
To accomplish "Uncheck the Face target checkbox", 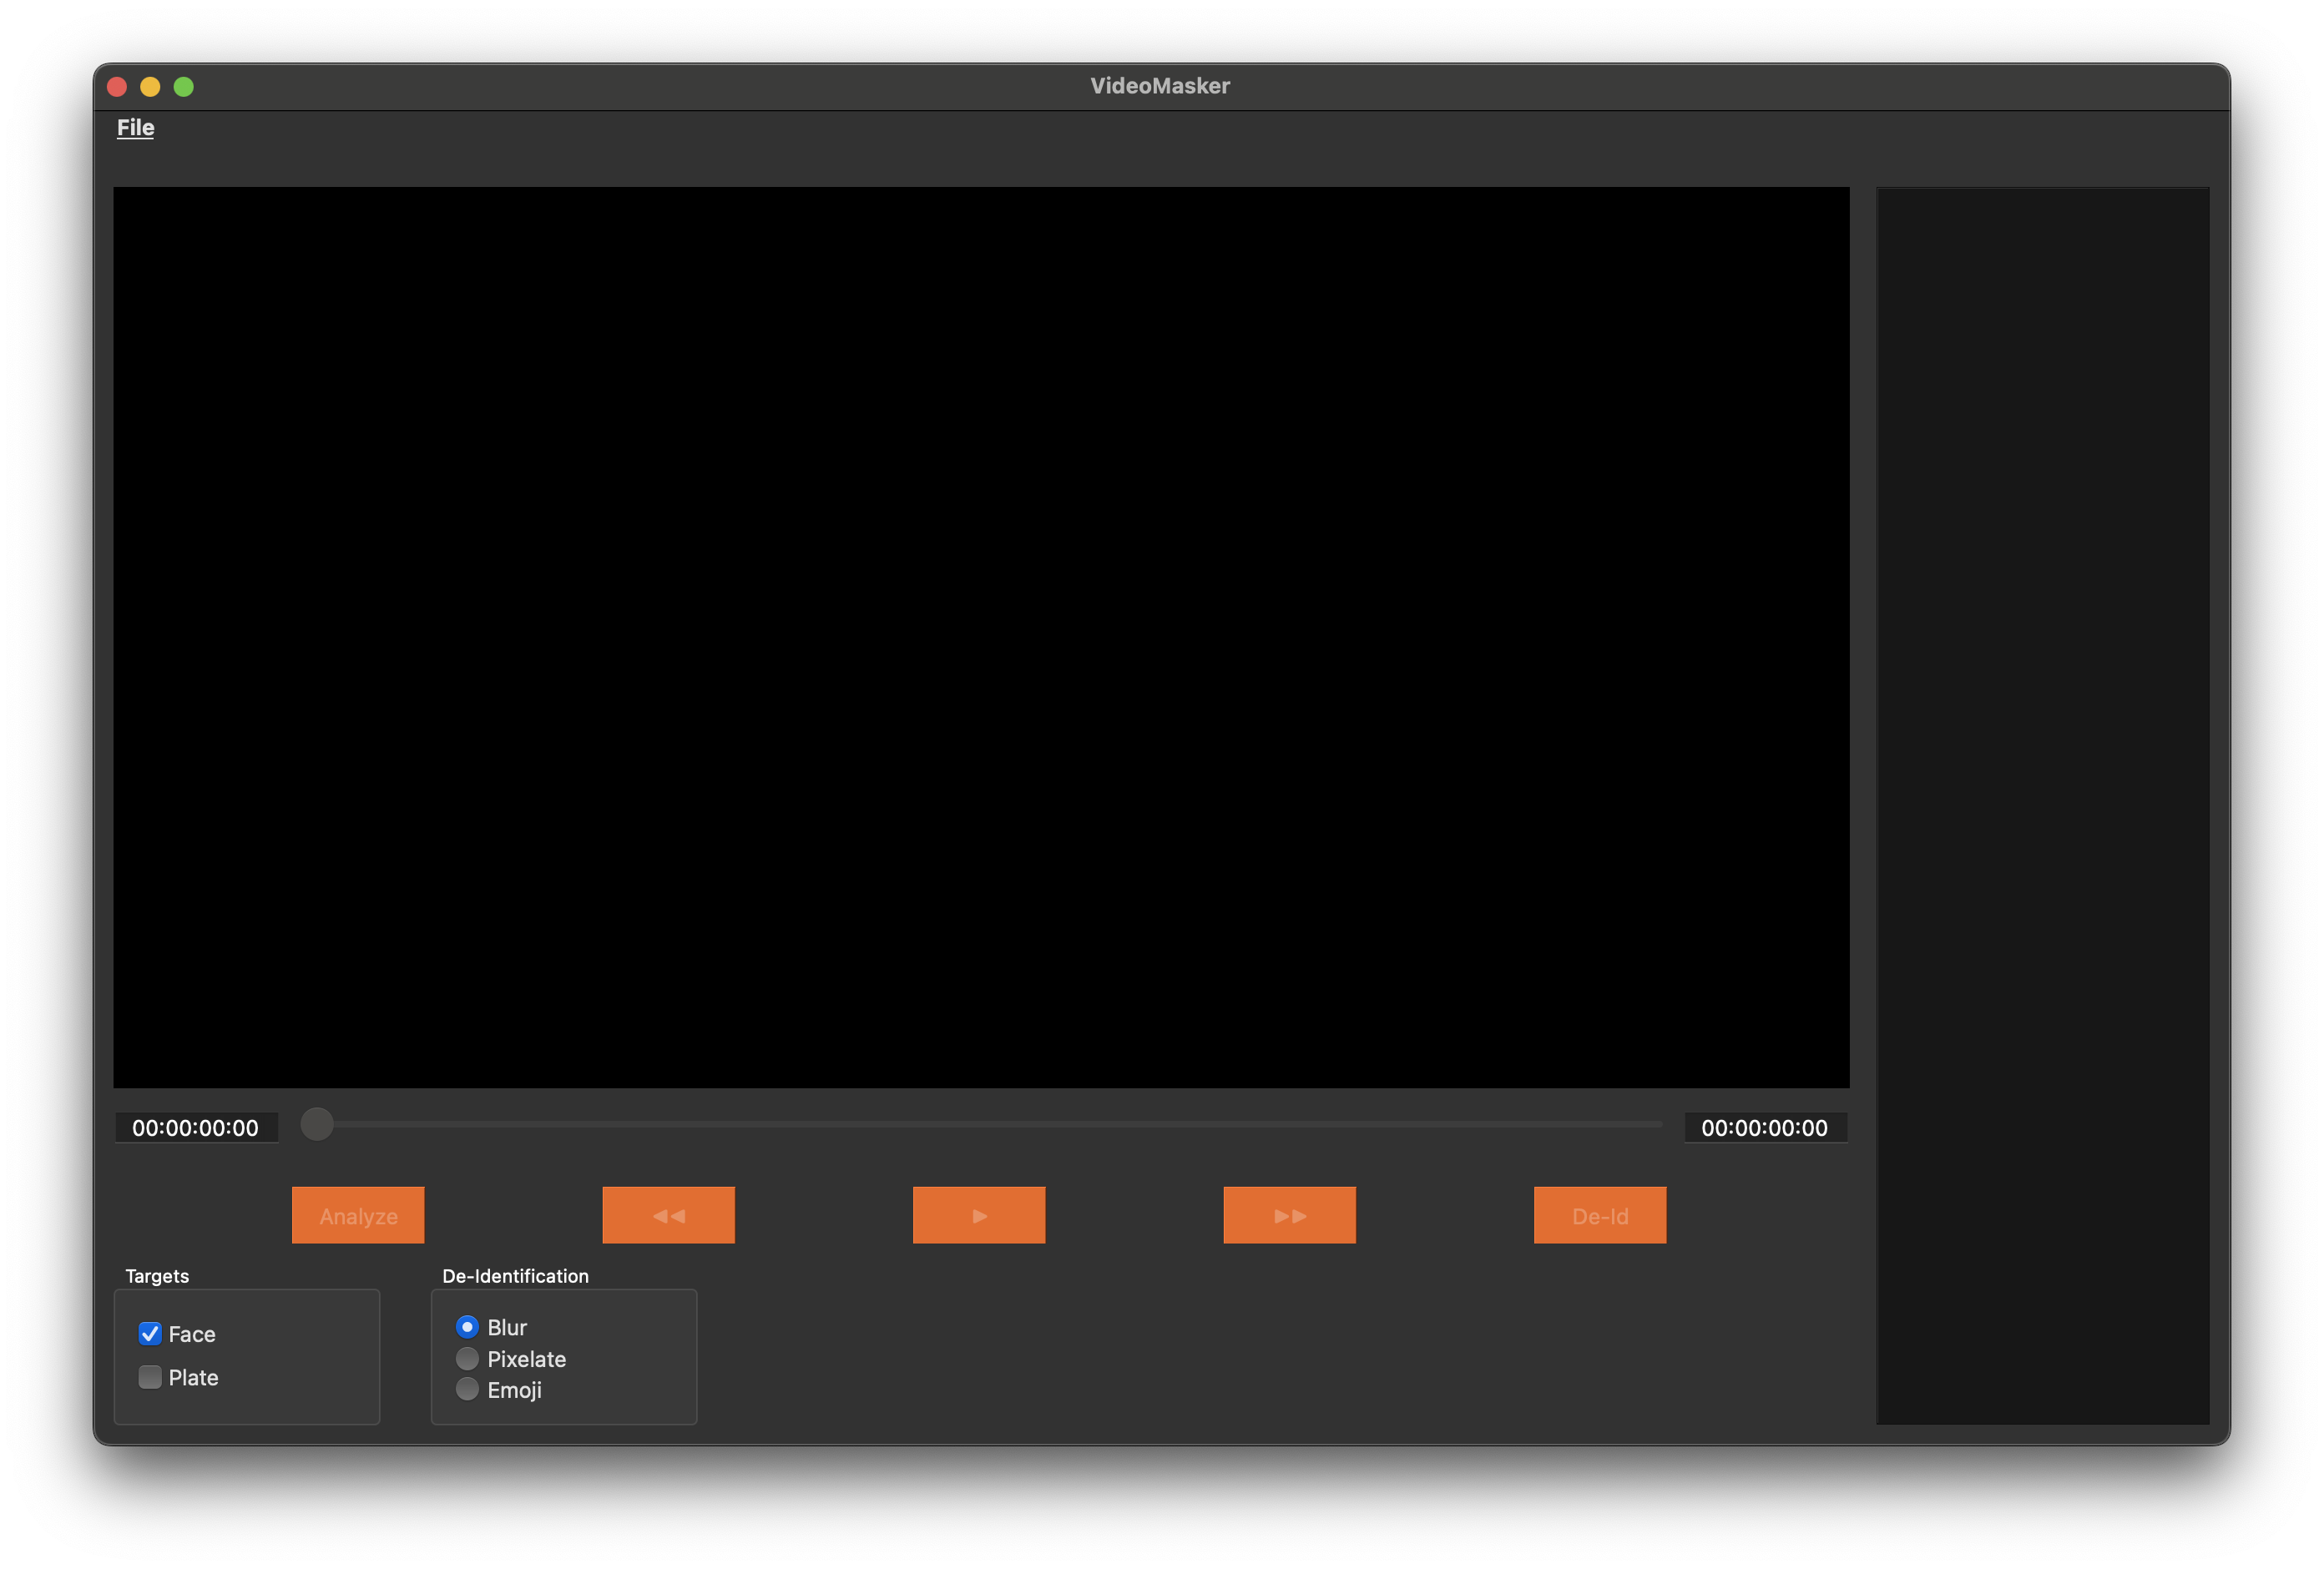I will point(150,1333).
